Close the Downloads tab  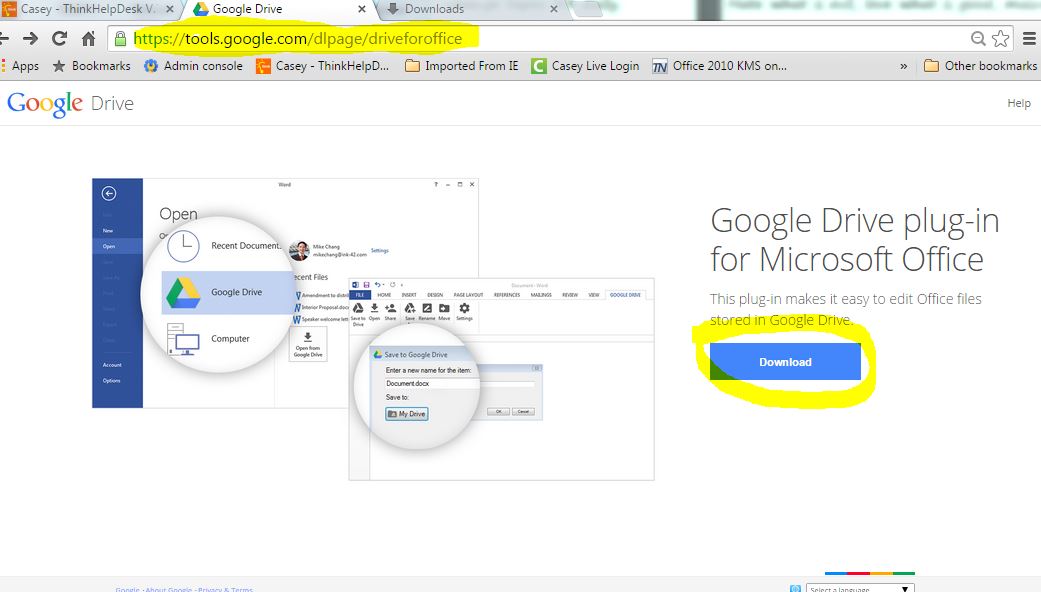coord(554,9)
